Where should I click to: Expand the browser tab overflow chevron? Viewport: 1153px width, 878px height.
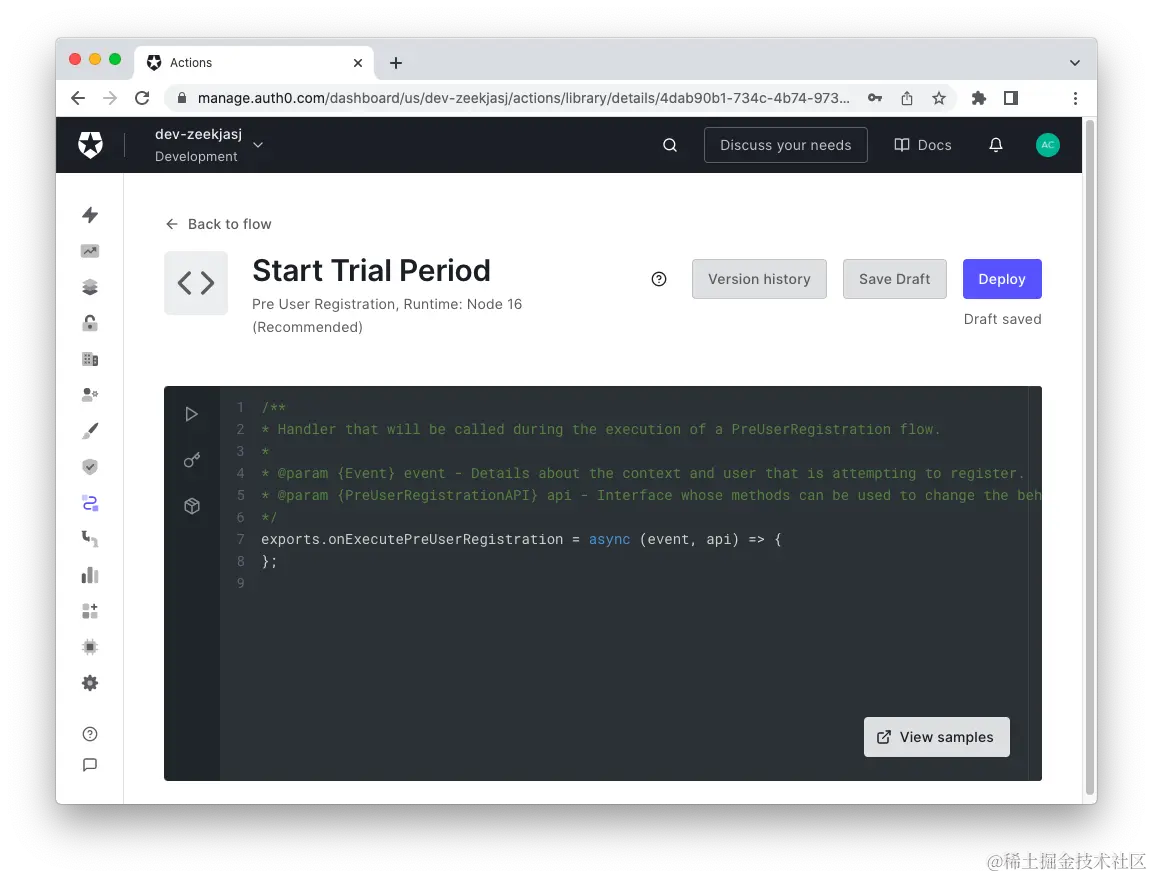pyautogui.click(x=1074, y=62)
